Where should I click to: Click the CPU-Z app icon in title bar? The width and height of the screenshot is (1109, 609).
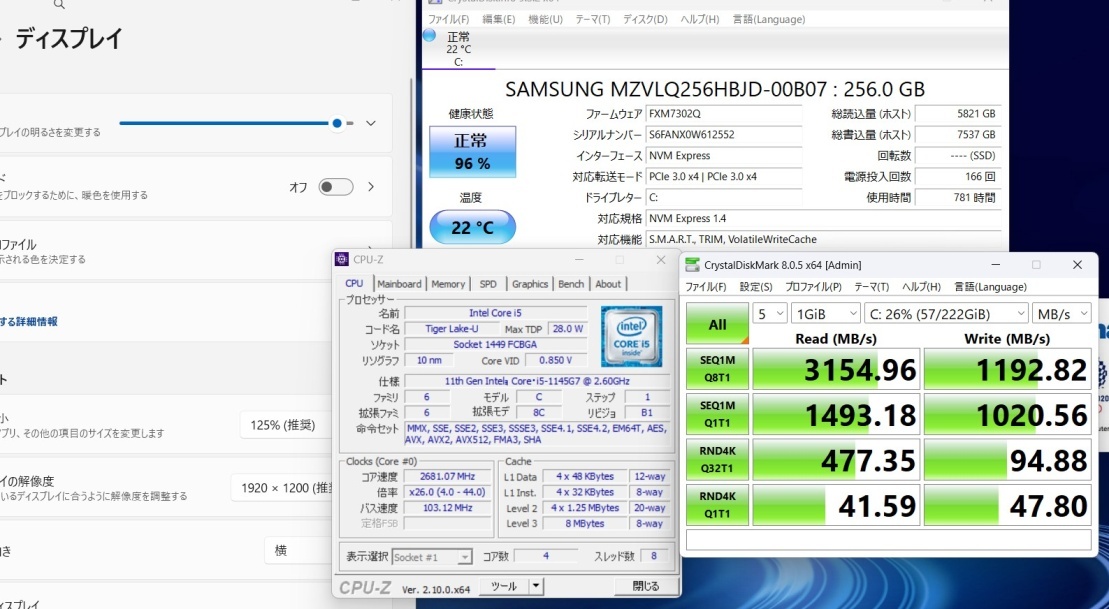pos(342,259)
